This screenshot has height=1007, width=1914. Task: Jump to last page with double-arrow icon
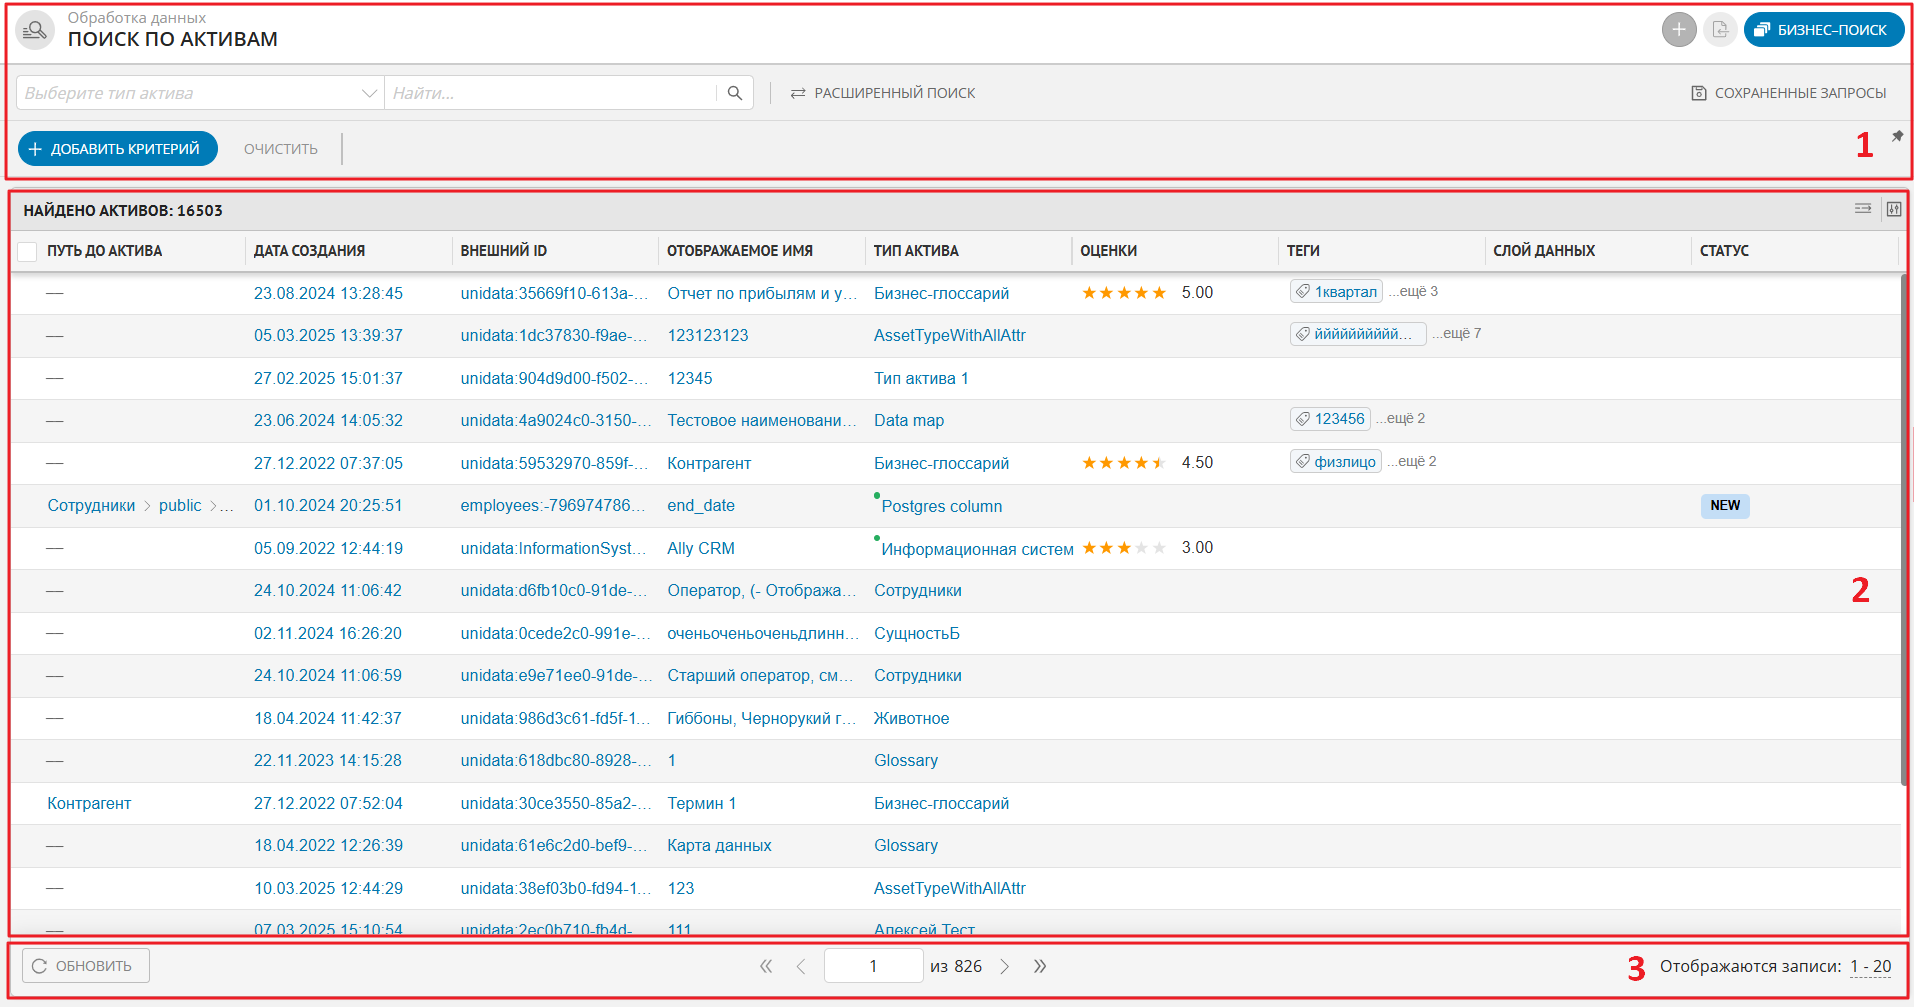click(1040, 965)
